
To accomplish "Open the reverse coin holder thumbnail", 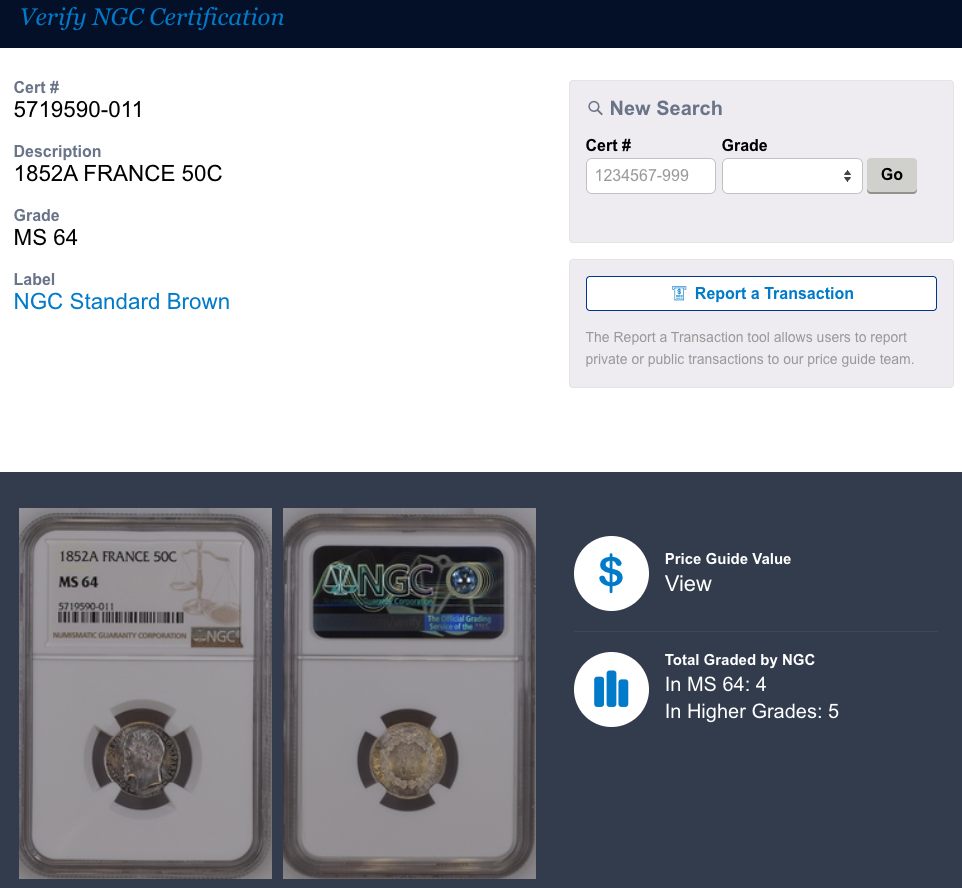I will click(x=409, y=693).
